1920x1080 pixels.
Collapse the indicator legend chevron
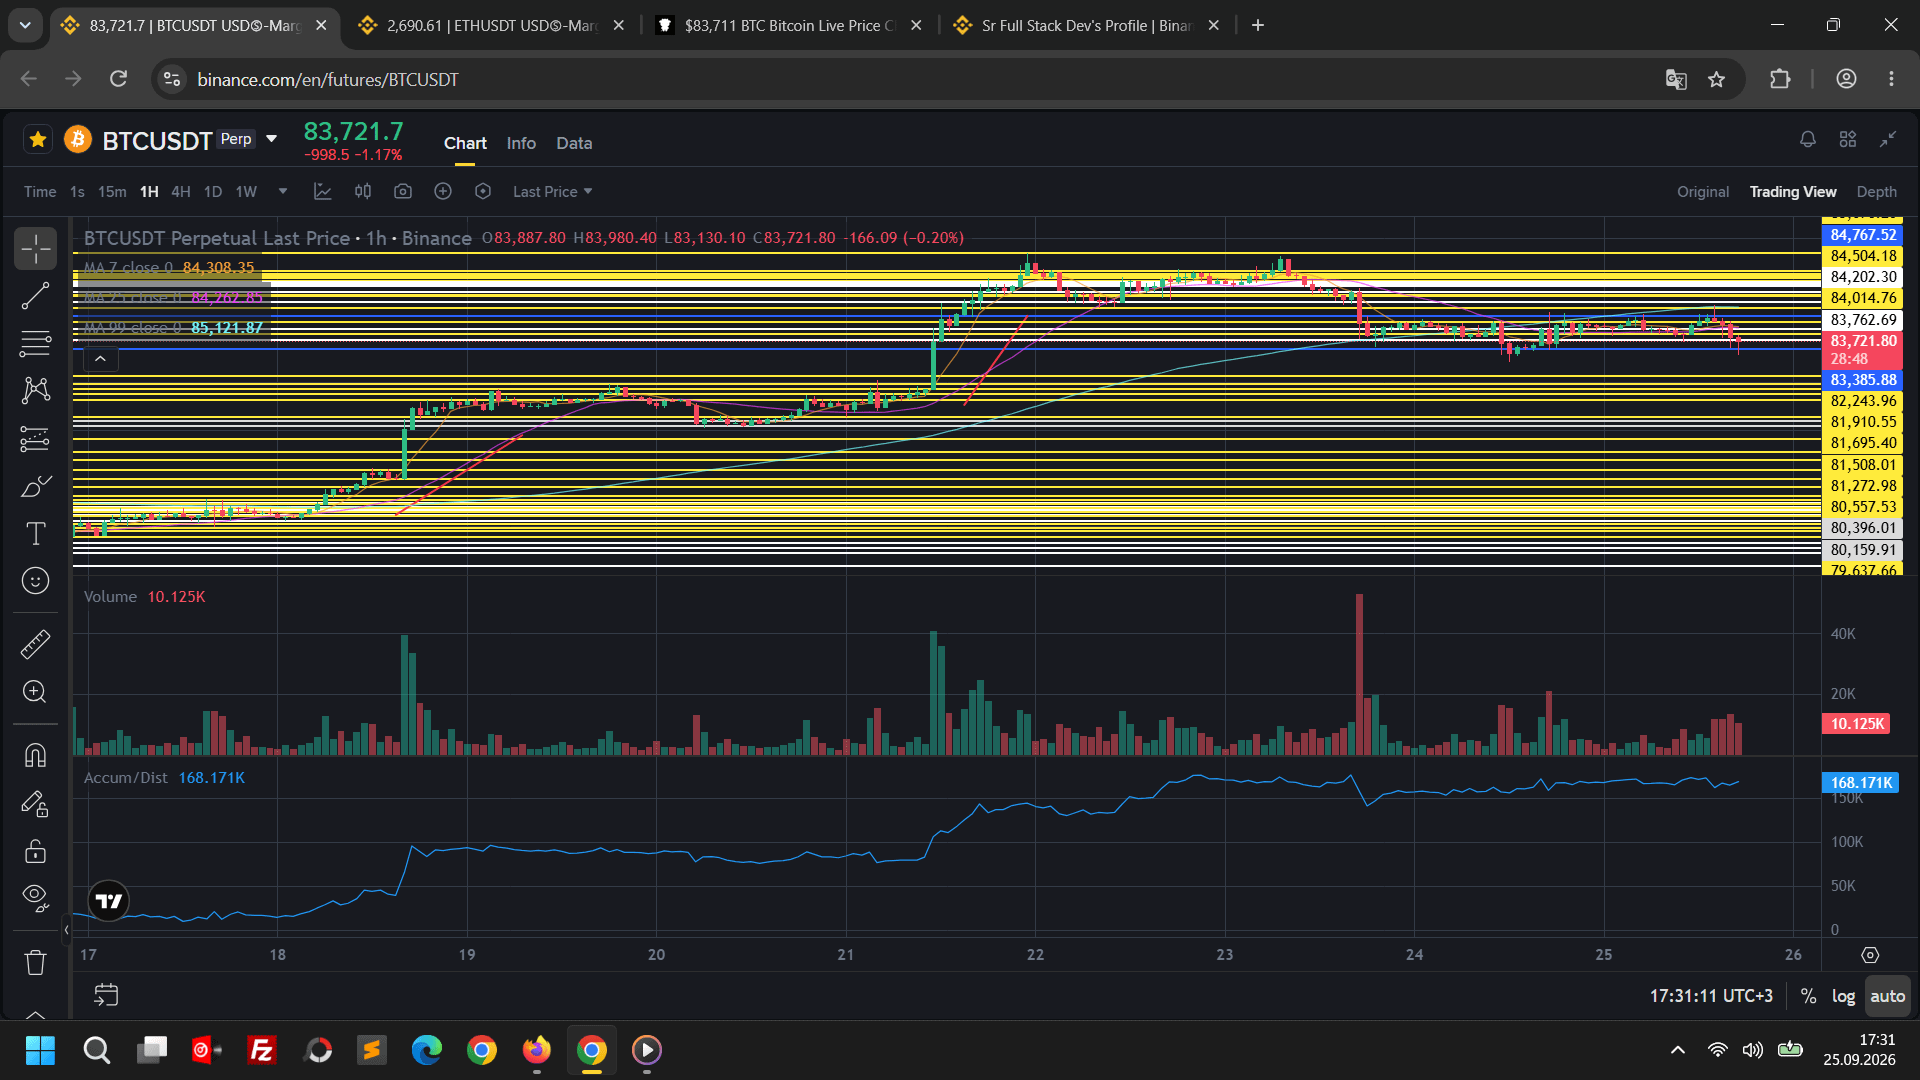(x=101, y=358)
